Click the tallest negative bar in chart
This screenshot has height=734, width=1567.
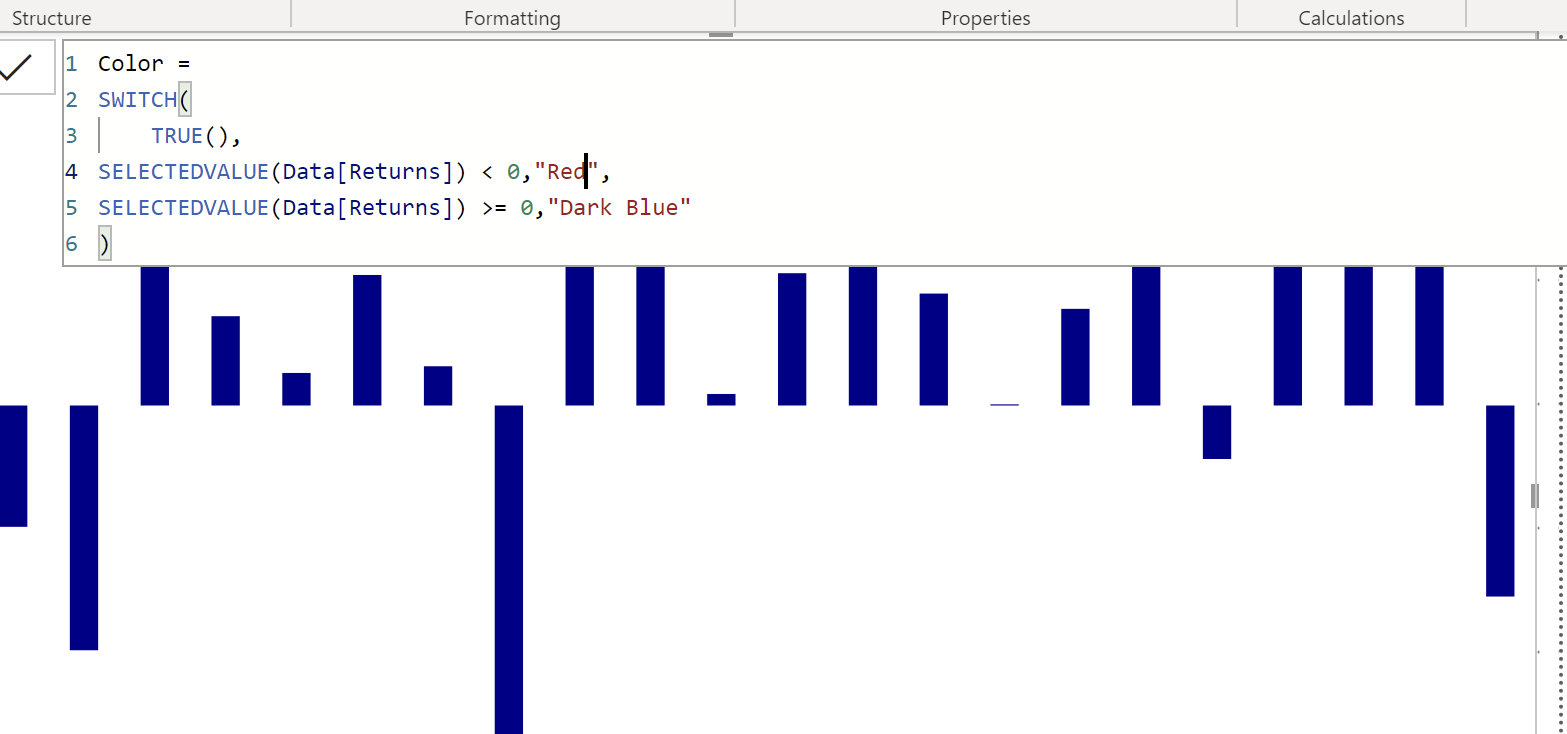point(509,569)
